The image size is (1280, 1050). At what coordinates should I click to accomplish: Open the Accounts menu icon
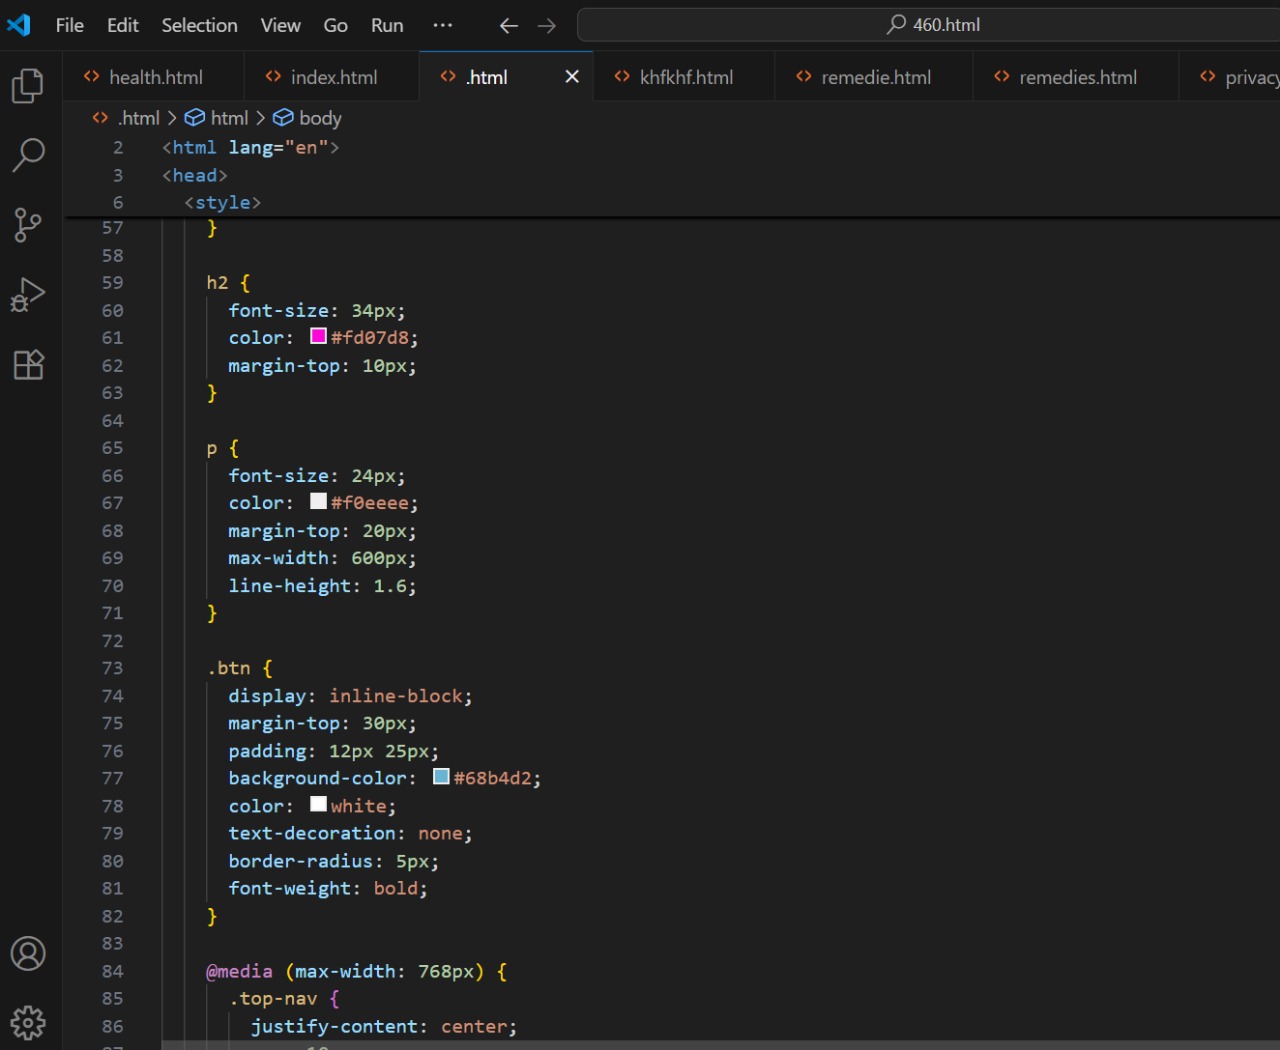point(28,953)
